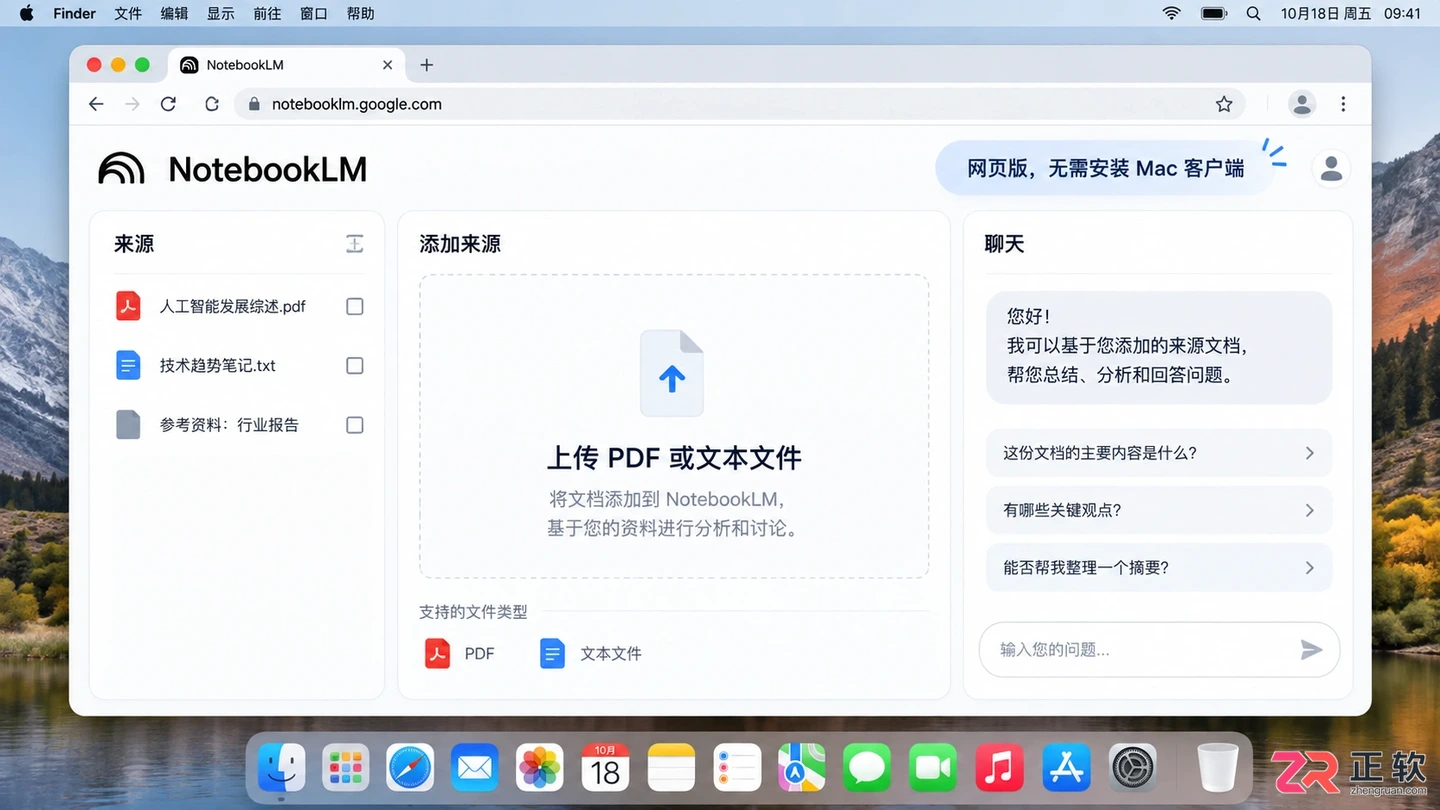Click the 上传 PDF 或文本文件 upload area
This screenshot has width=1440, height=810.
click(x=674, y=426)
